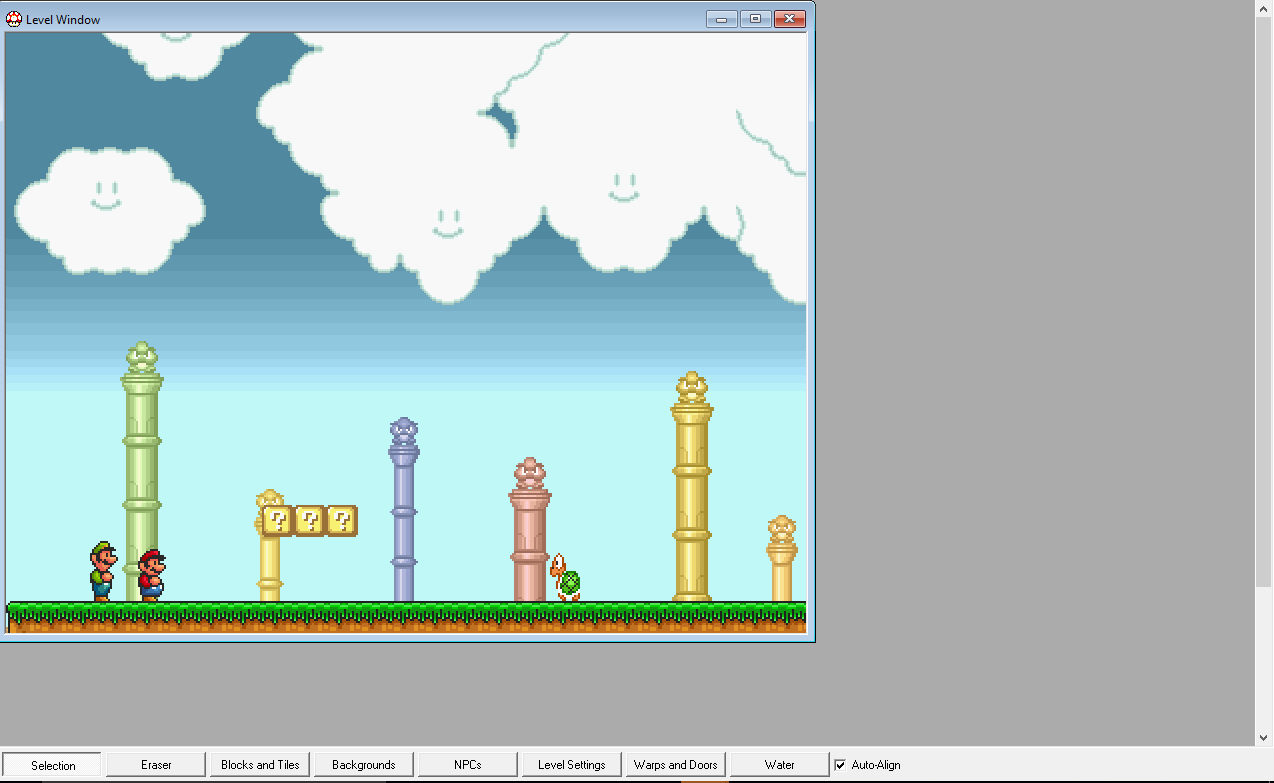The height and width of the screenshot is (783, 1274).
Task: Select the Selection tool button
Action: (52, 765)
